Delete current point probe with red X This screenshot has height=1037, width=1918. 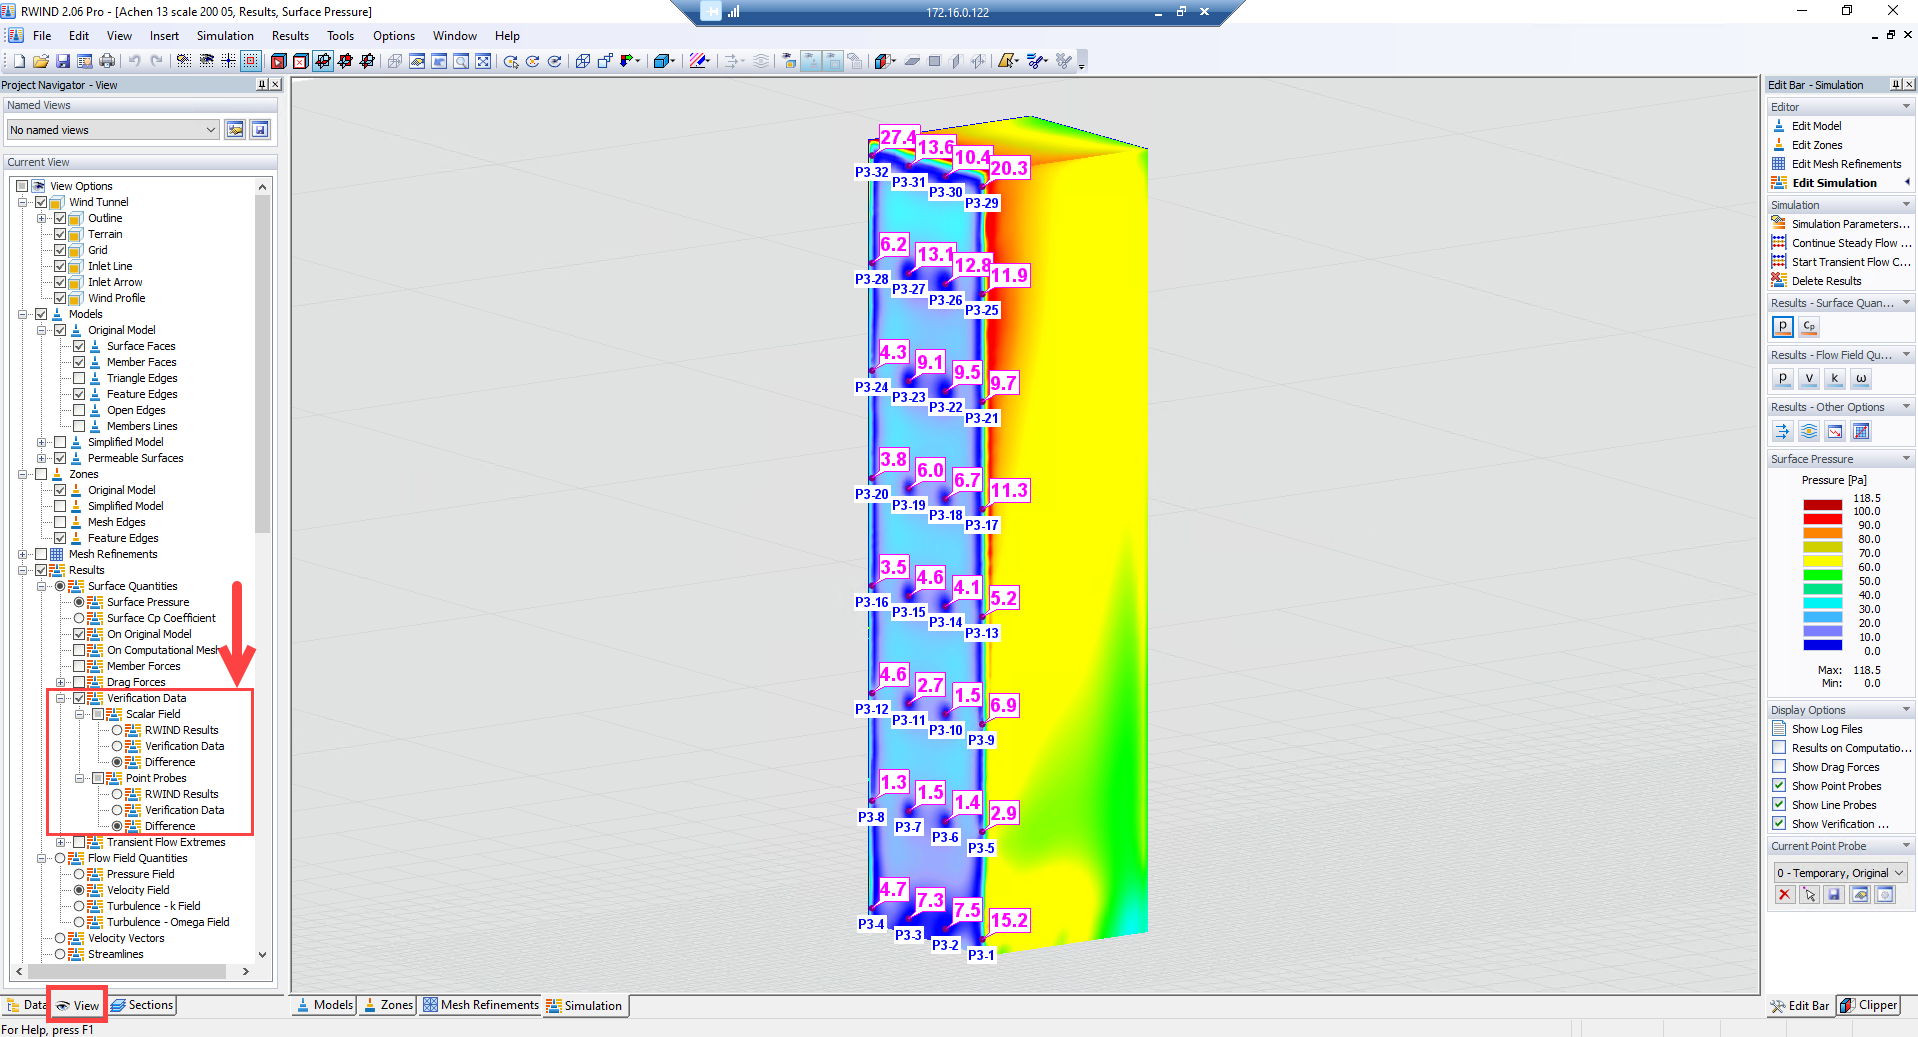(1784, 895)
